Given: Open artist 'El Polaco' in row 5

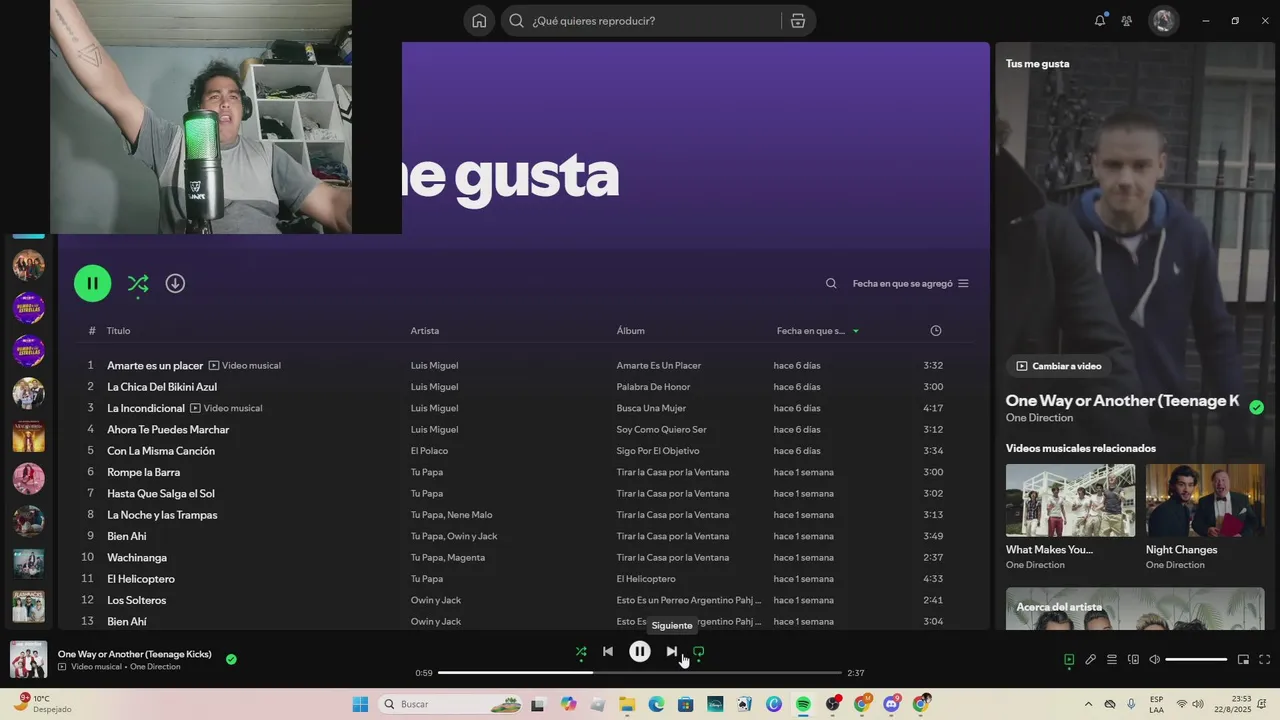Looking at the screenshot, I should [x=429, y=451].
